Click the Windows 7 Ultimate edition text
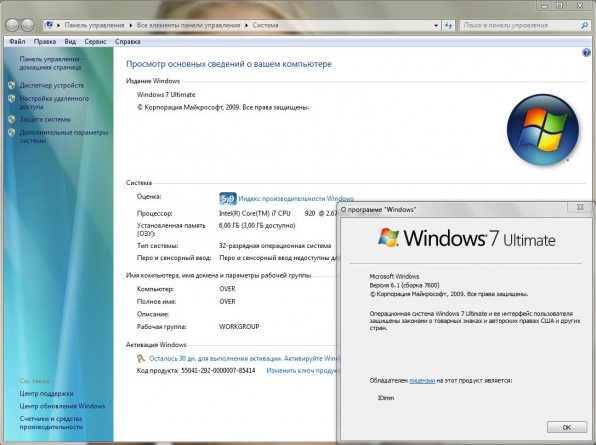Screen dimensions: 596x445 [x=166, y=95]
